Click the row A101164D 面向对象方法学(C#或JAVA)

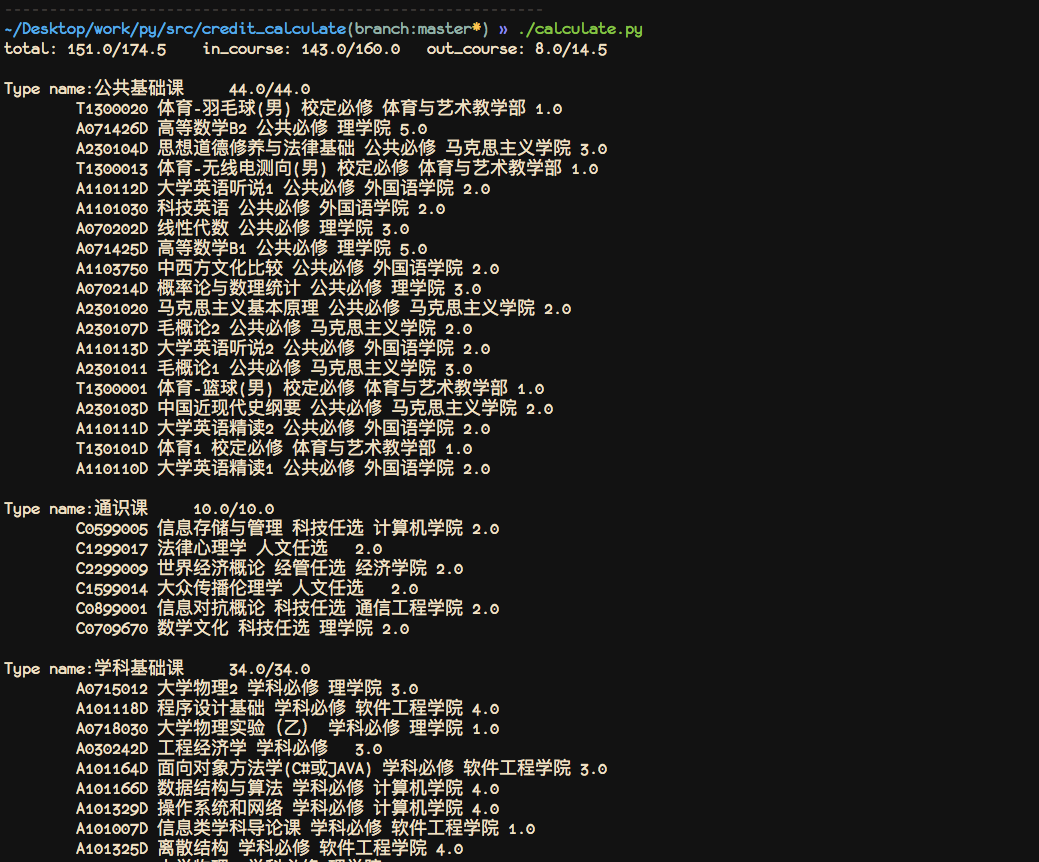342,769
